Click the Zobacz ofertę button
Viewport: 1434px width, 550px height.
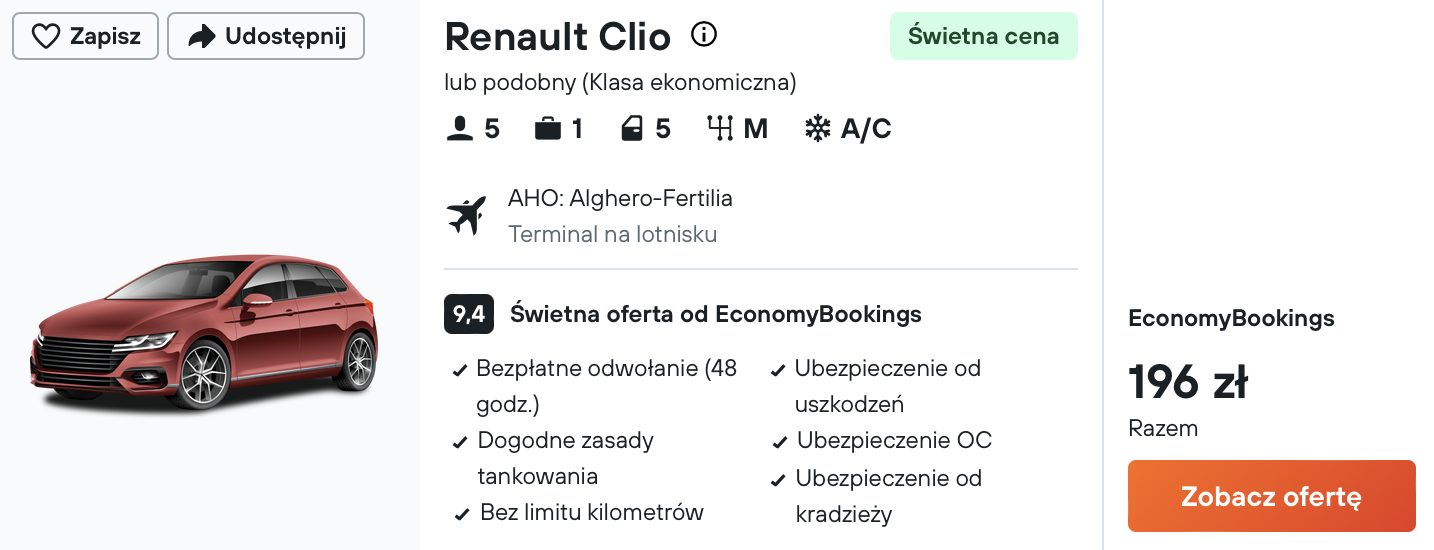1272,496
